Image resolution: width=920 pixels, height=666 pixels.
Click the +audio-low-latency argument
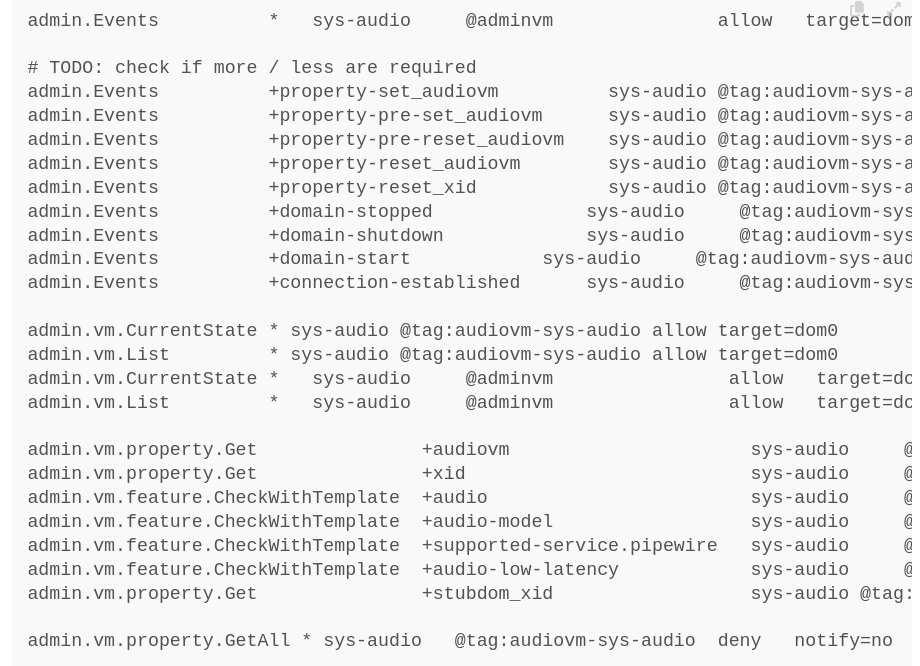click(x=520, y=570)
